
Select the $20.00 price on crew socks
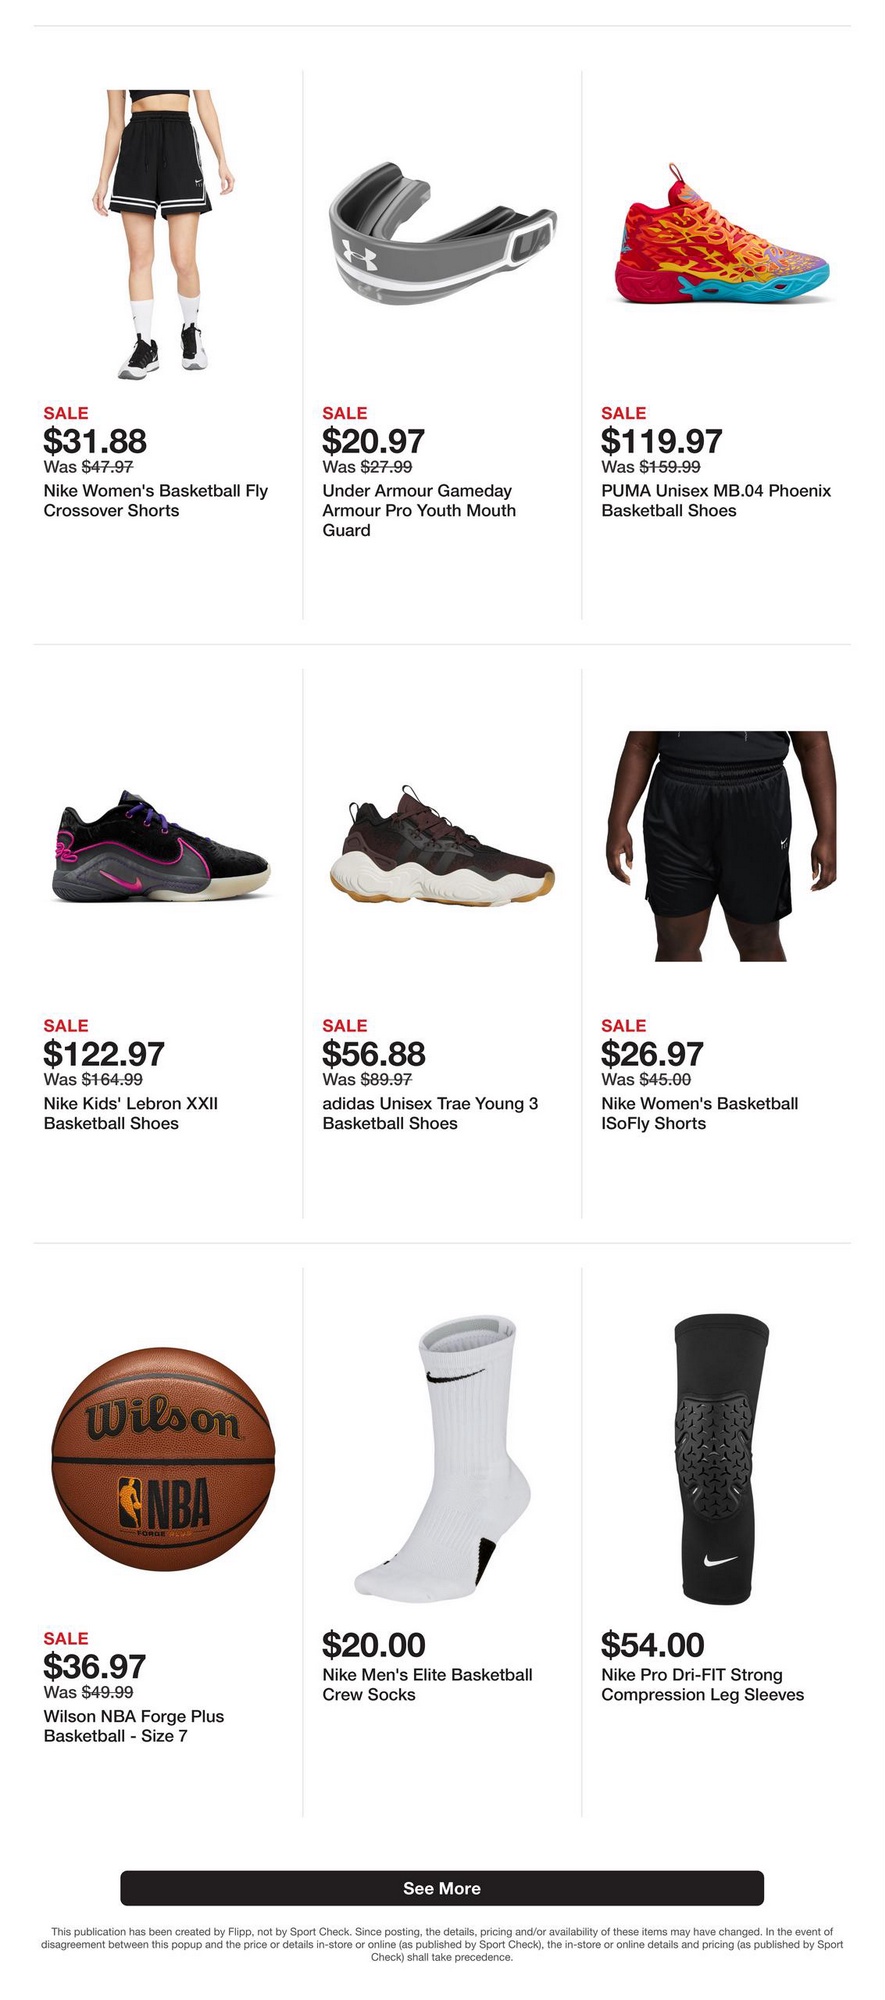pos(374,1645)
